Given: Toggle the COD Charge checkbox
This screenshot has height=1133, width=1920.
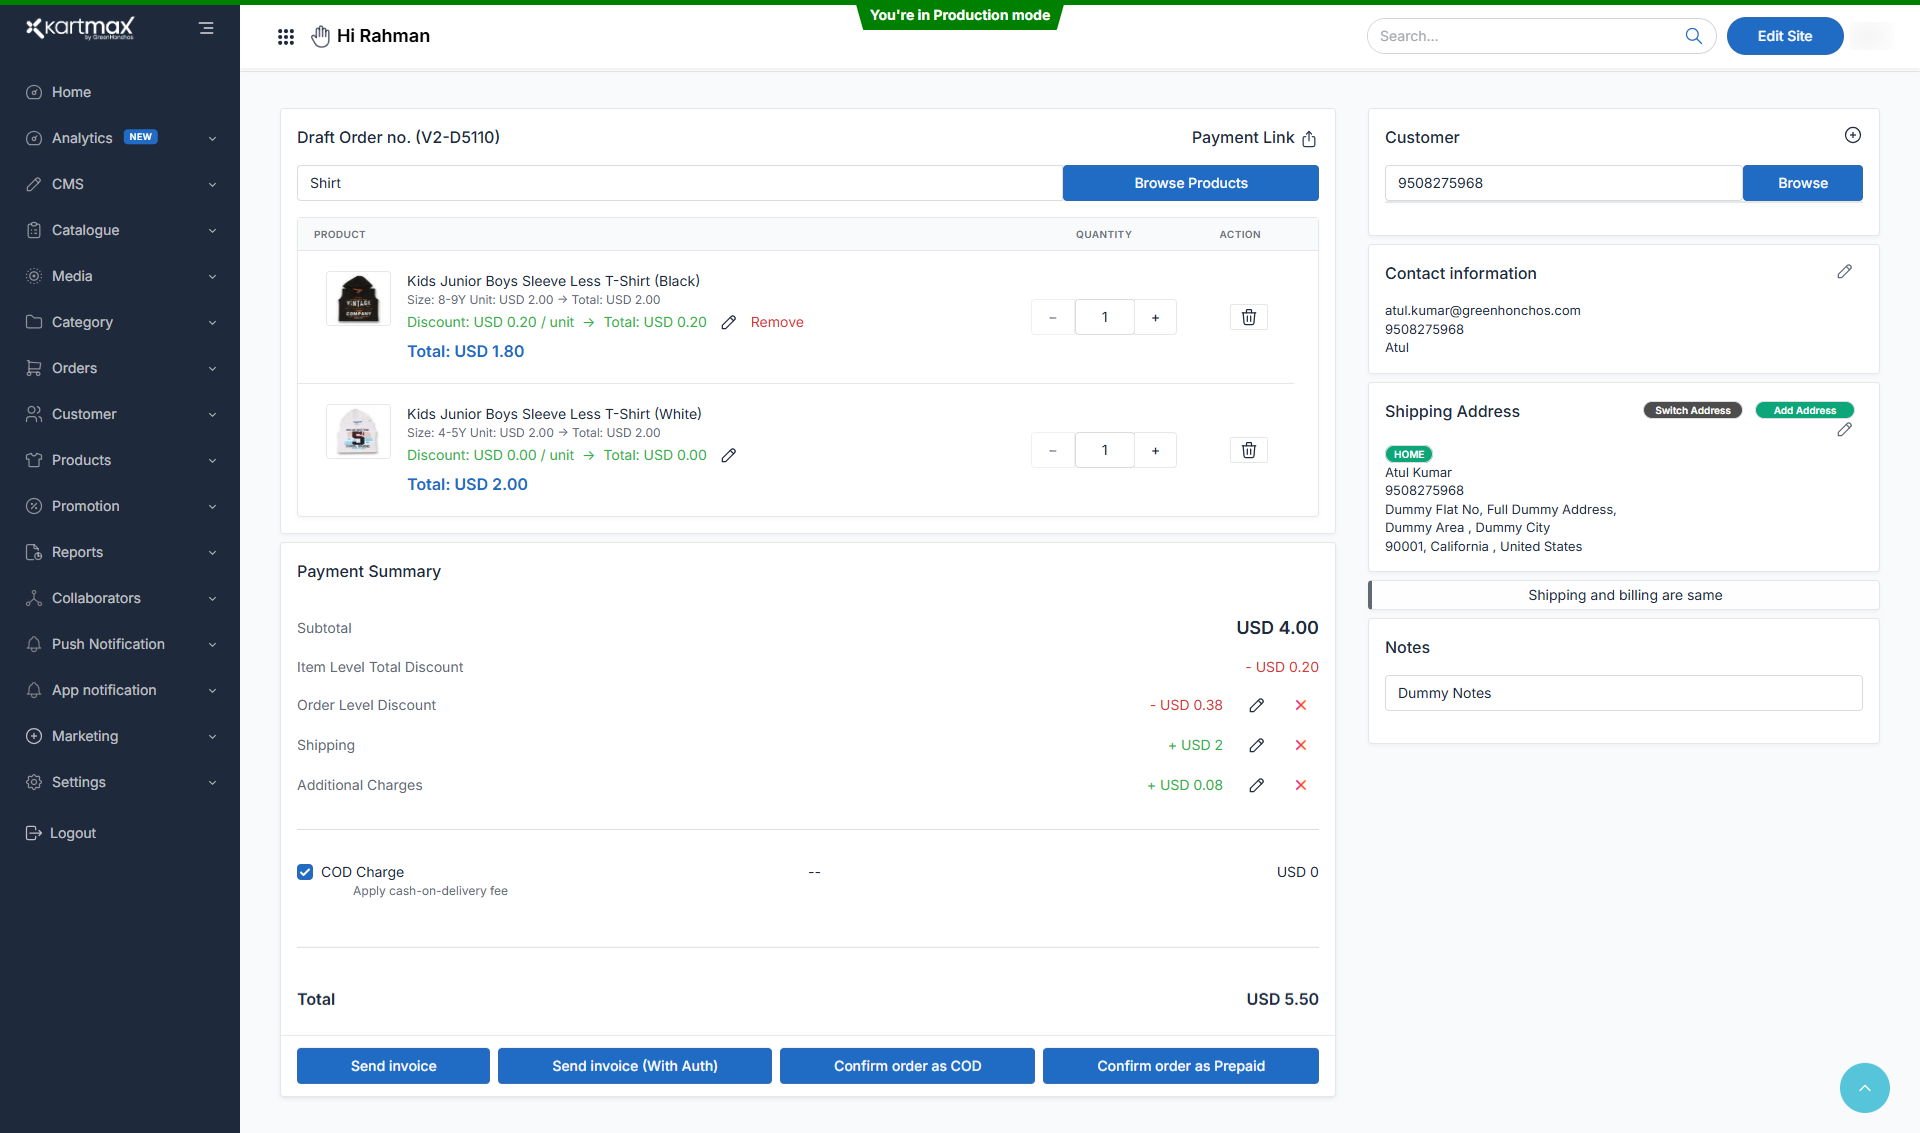Looking at the screenshot, I should tap(305, 872).
